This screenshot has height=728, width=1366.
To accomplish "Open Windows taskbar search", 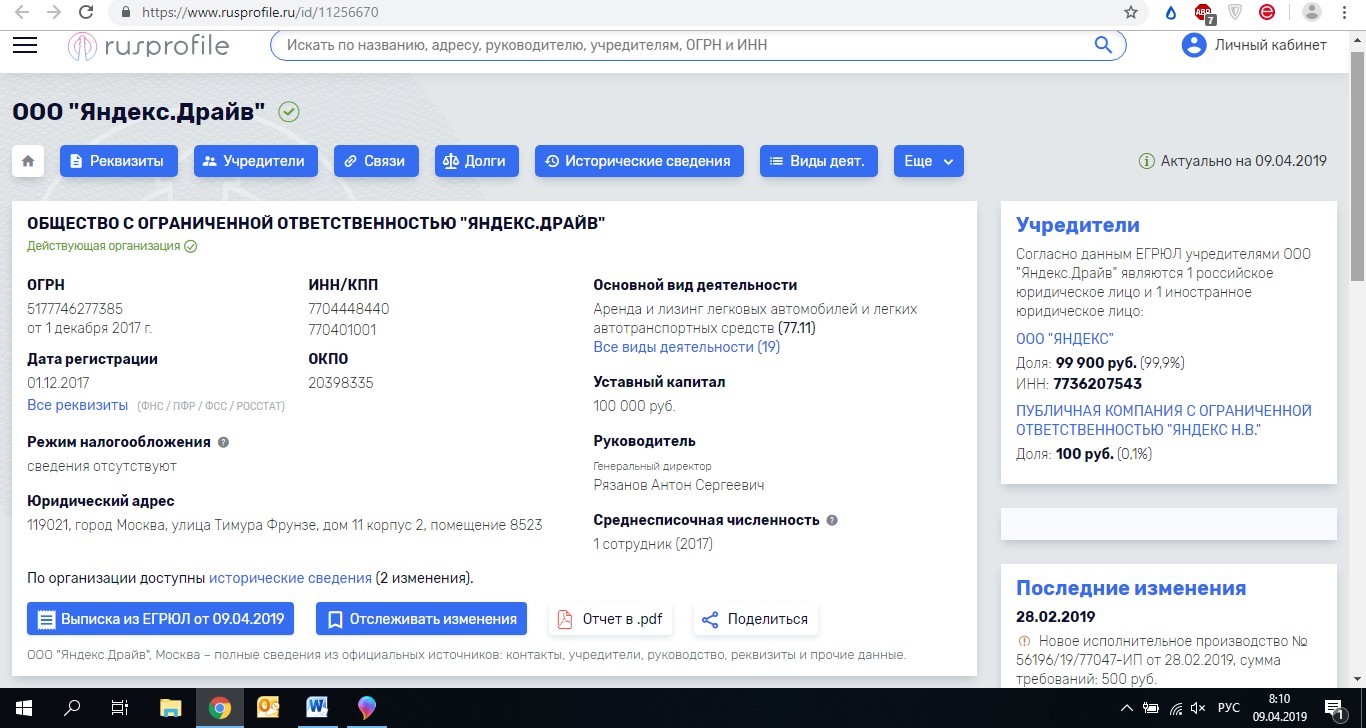I will pyautogui.click(x=72, y=708).
